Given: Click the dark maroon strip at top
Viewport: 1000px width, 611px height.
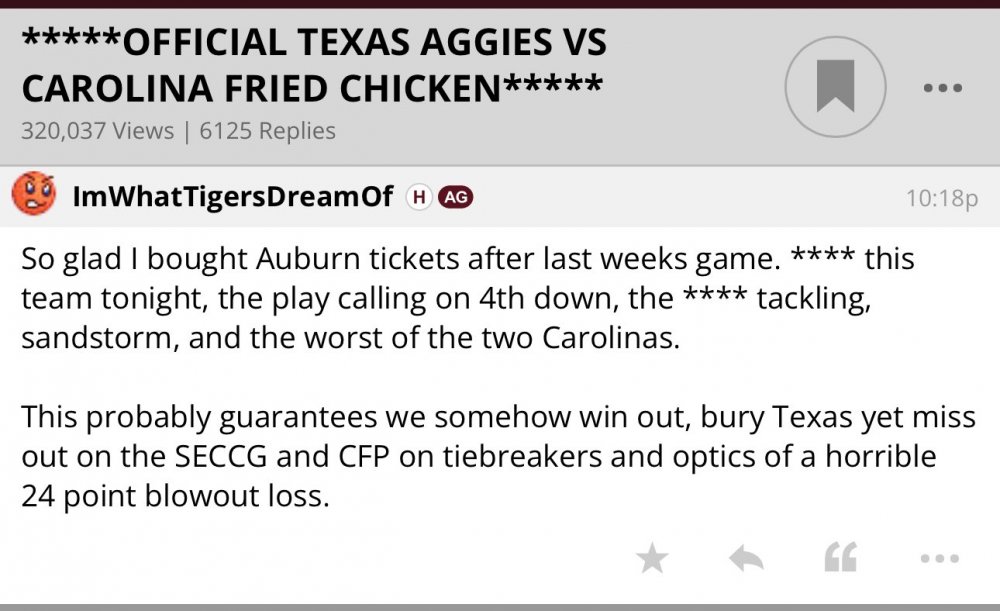Looking at the screenshot, I should pyautogui.click(x=500, y=4).
